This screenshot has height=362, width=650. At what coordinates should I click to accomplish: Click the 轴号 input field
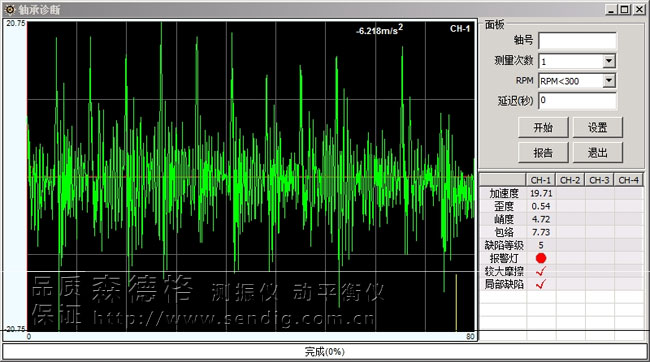tap(577, 41)
